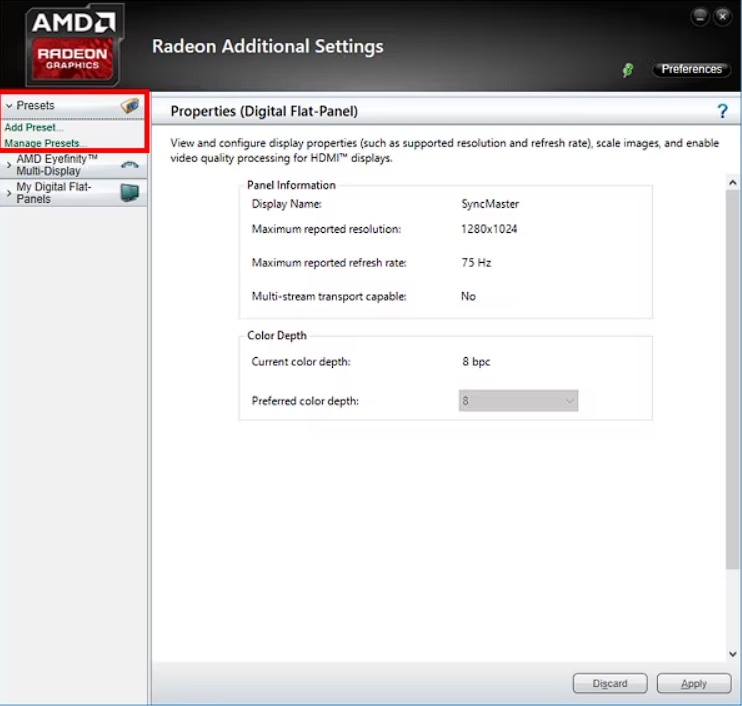Click the AMD Radeon Graphics logo
The image size is (742, 706).
coord(73,46)
